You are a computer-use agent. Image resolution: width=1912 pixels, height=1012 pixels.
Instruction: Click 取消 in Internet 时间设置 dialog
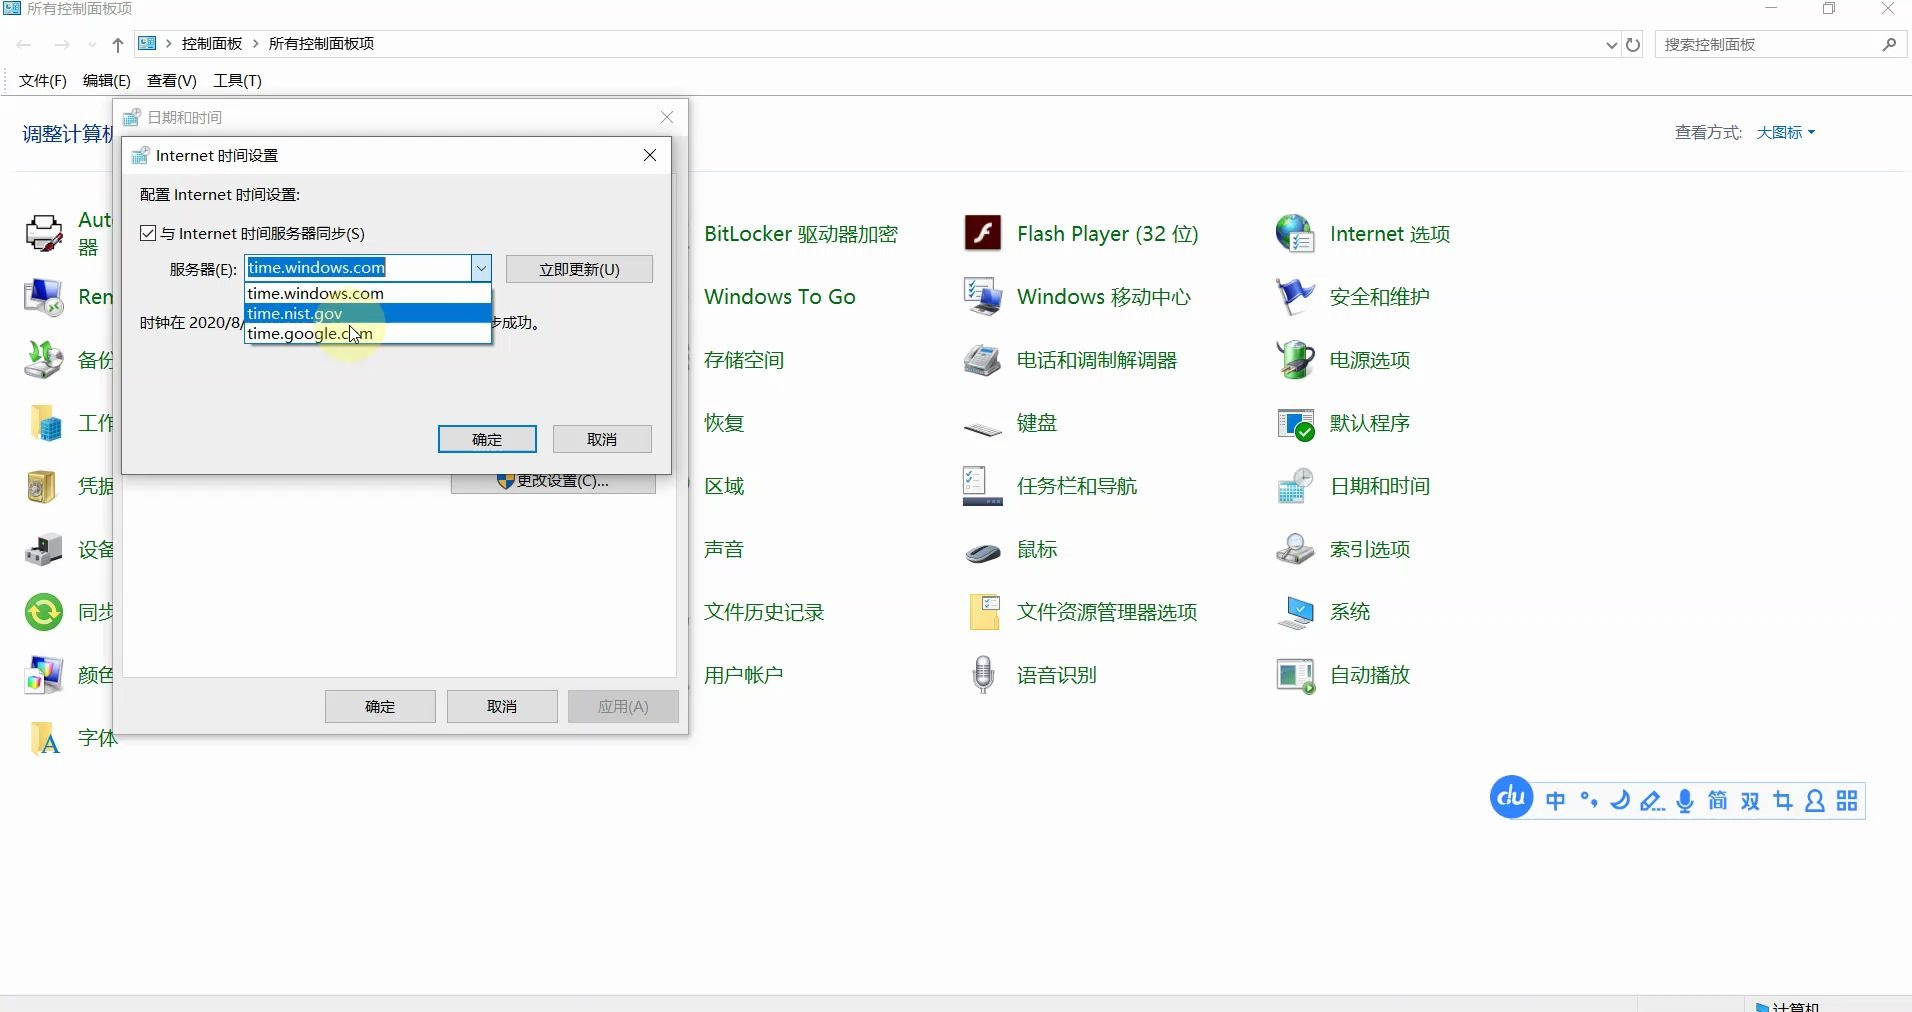tap(602, 439)
